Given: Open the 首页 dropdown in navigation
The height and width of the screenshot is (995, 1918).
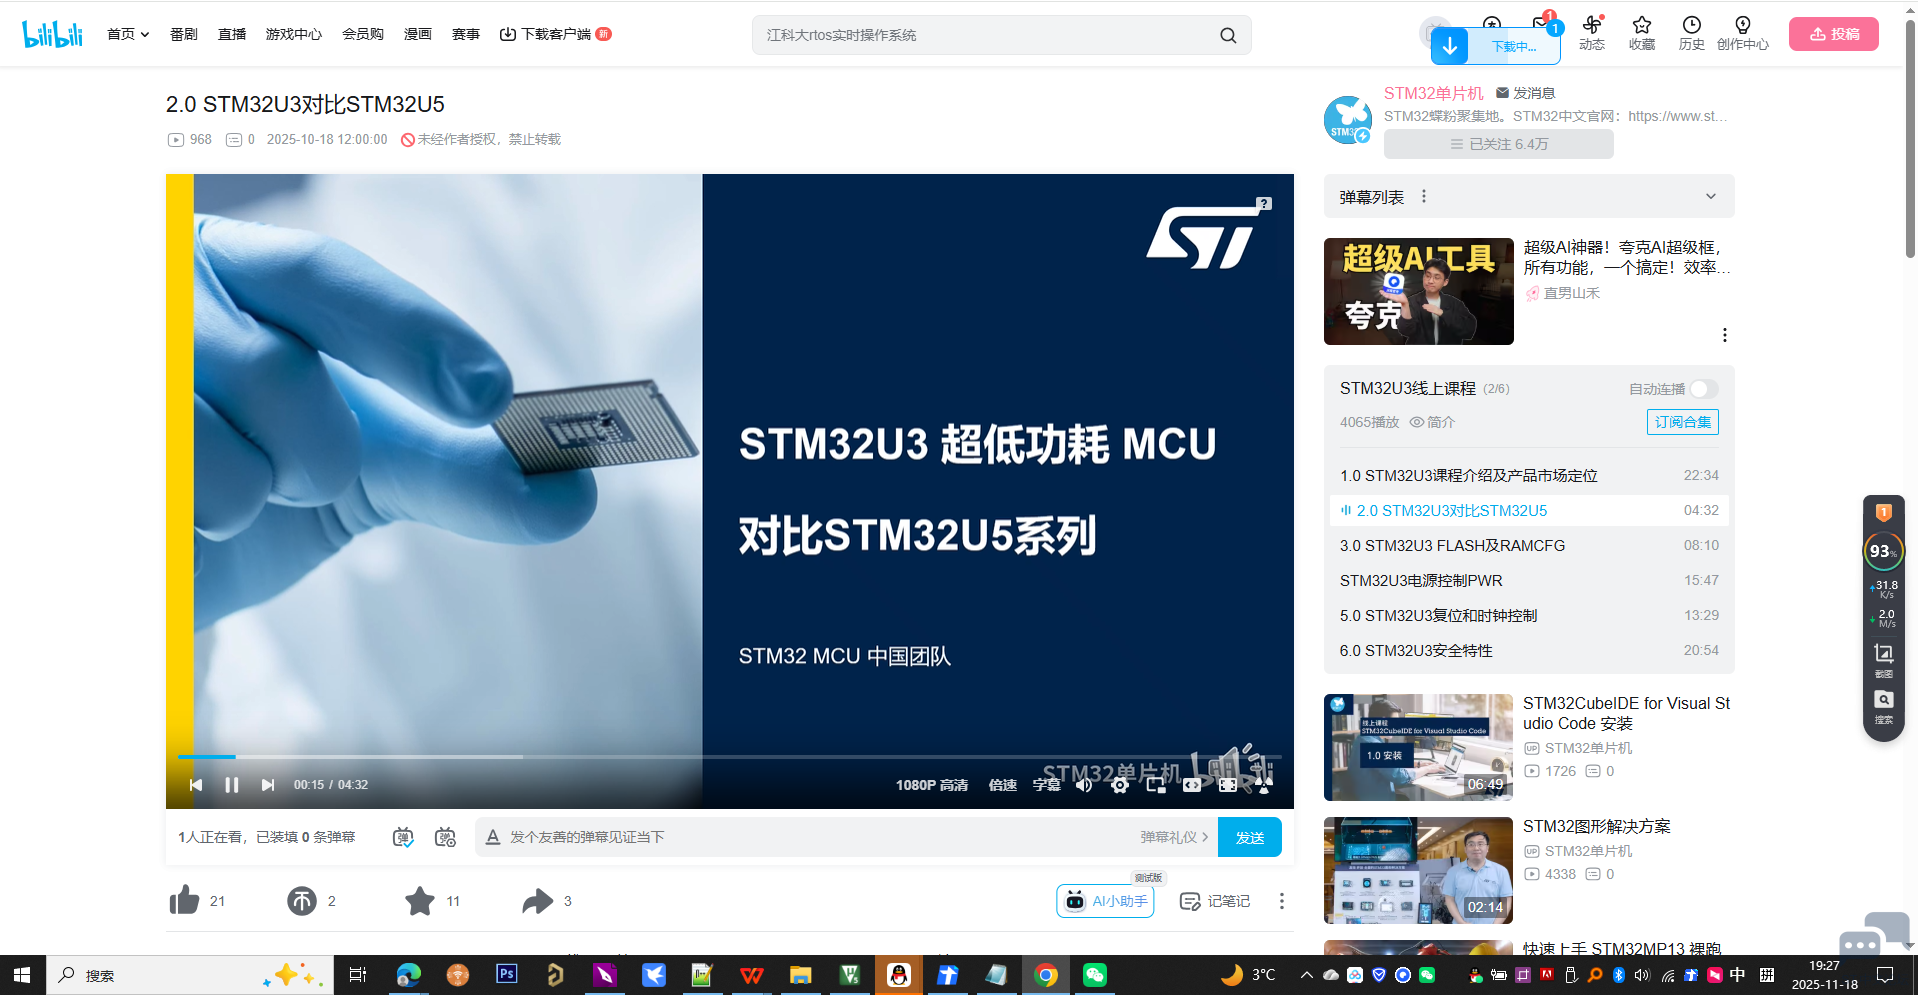Looking at the screenshot, I should pos(127,34).
